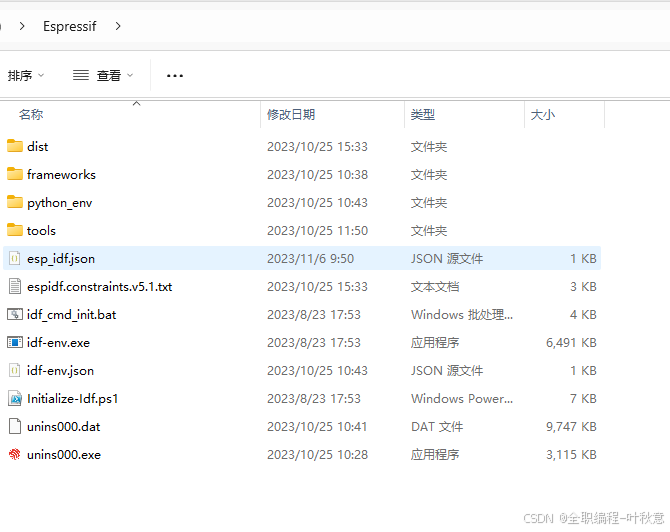Click the idf-env.json file icon
This screenshot has width=670, height=532.
[15, 370]
